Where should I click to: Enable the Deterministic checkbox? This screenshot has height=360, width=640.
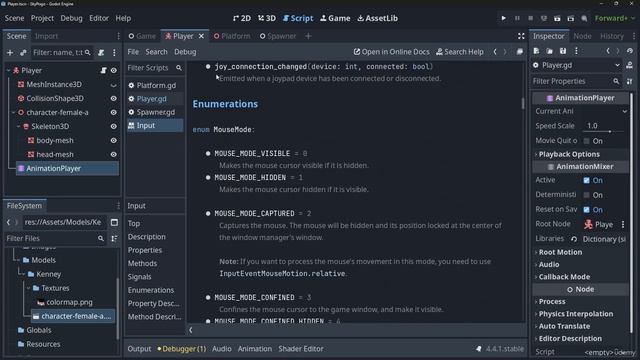click(x=587, y=195)
